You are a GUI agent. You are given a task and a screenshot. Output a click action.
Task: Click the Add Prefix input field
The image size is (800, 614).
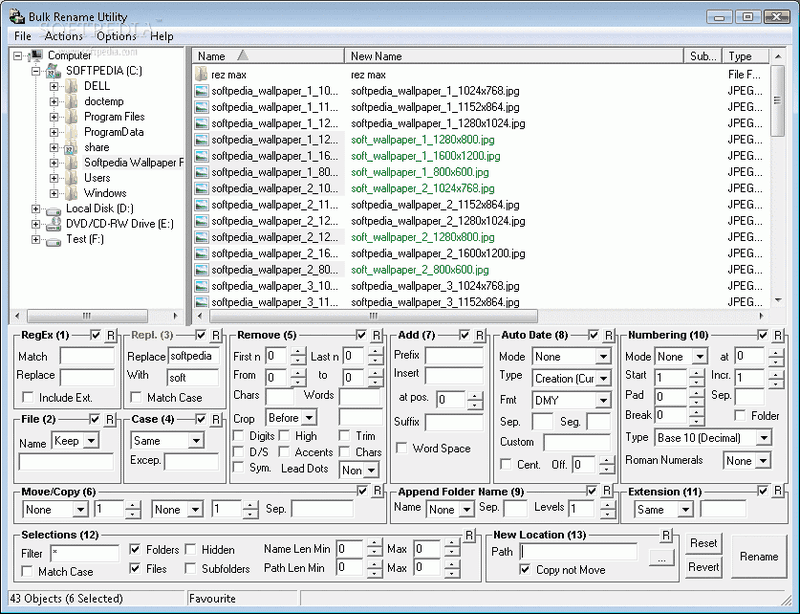[454, 355]
